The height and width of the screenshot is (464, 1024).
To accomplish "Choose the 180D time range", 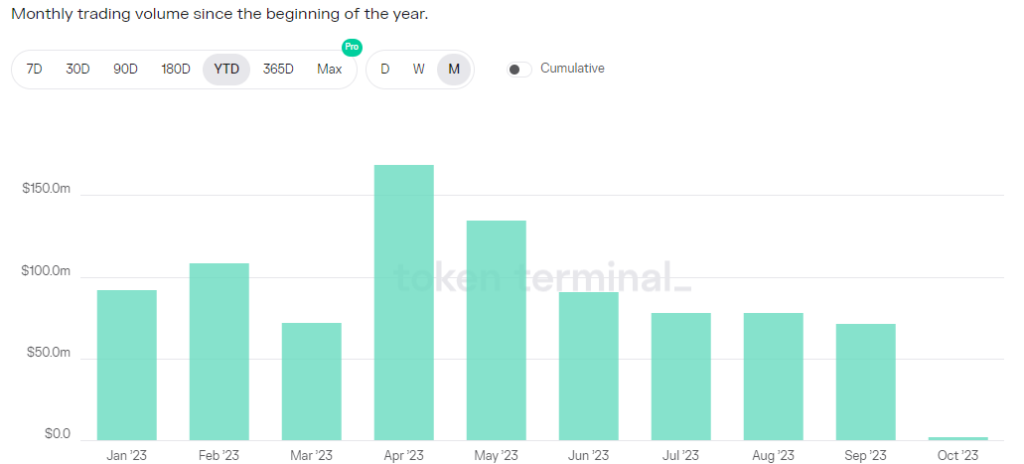I will click(176, 69).
